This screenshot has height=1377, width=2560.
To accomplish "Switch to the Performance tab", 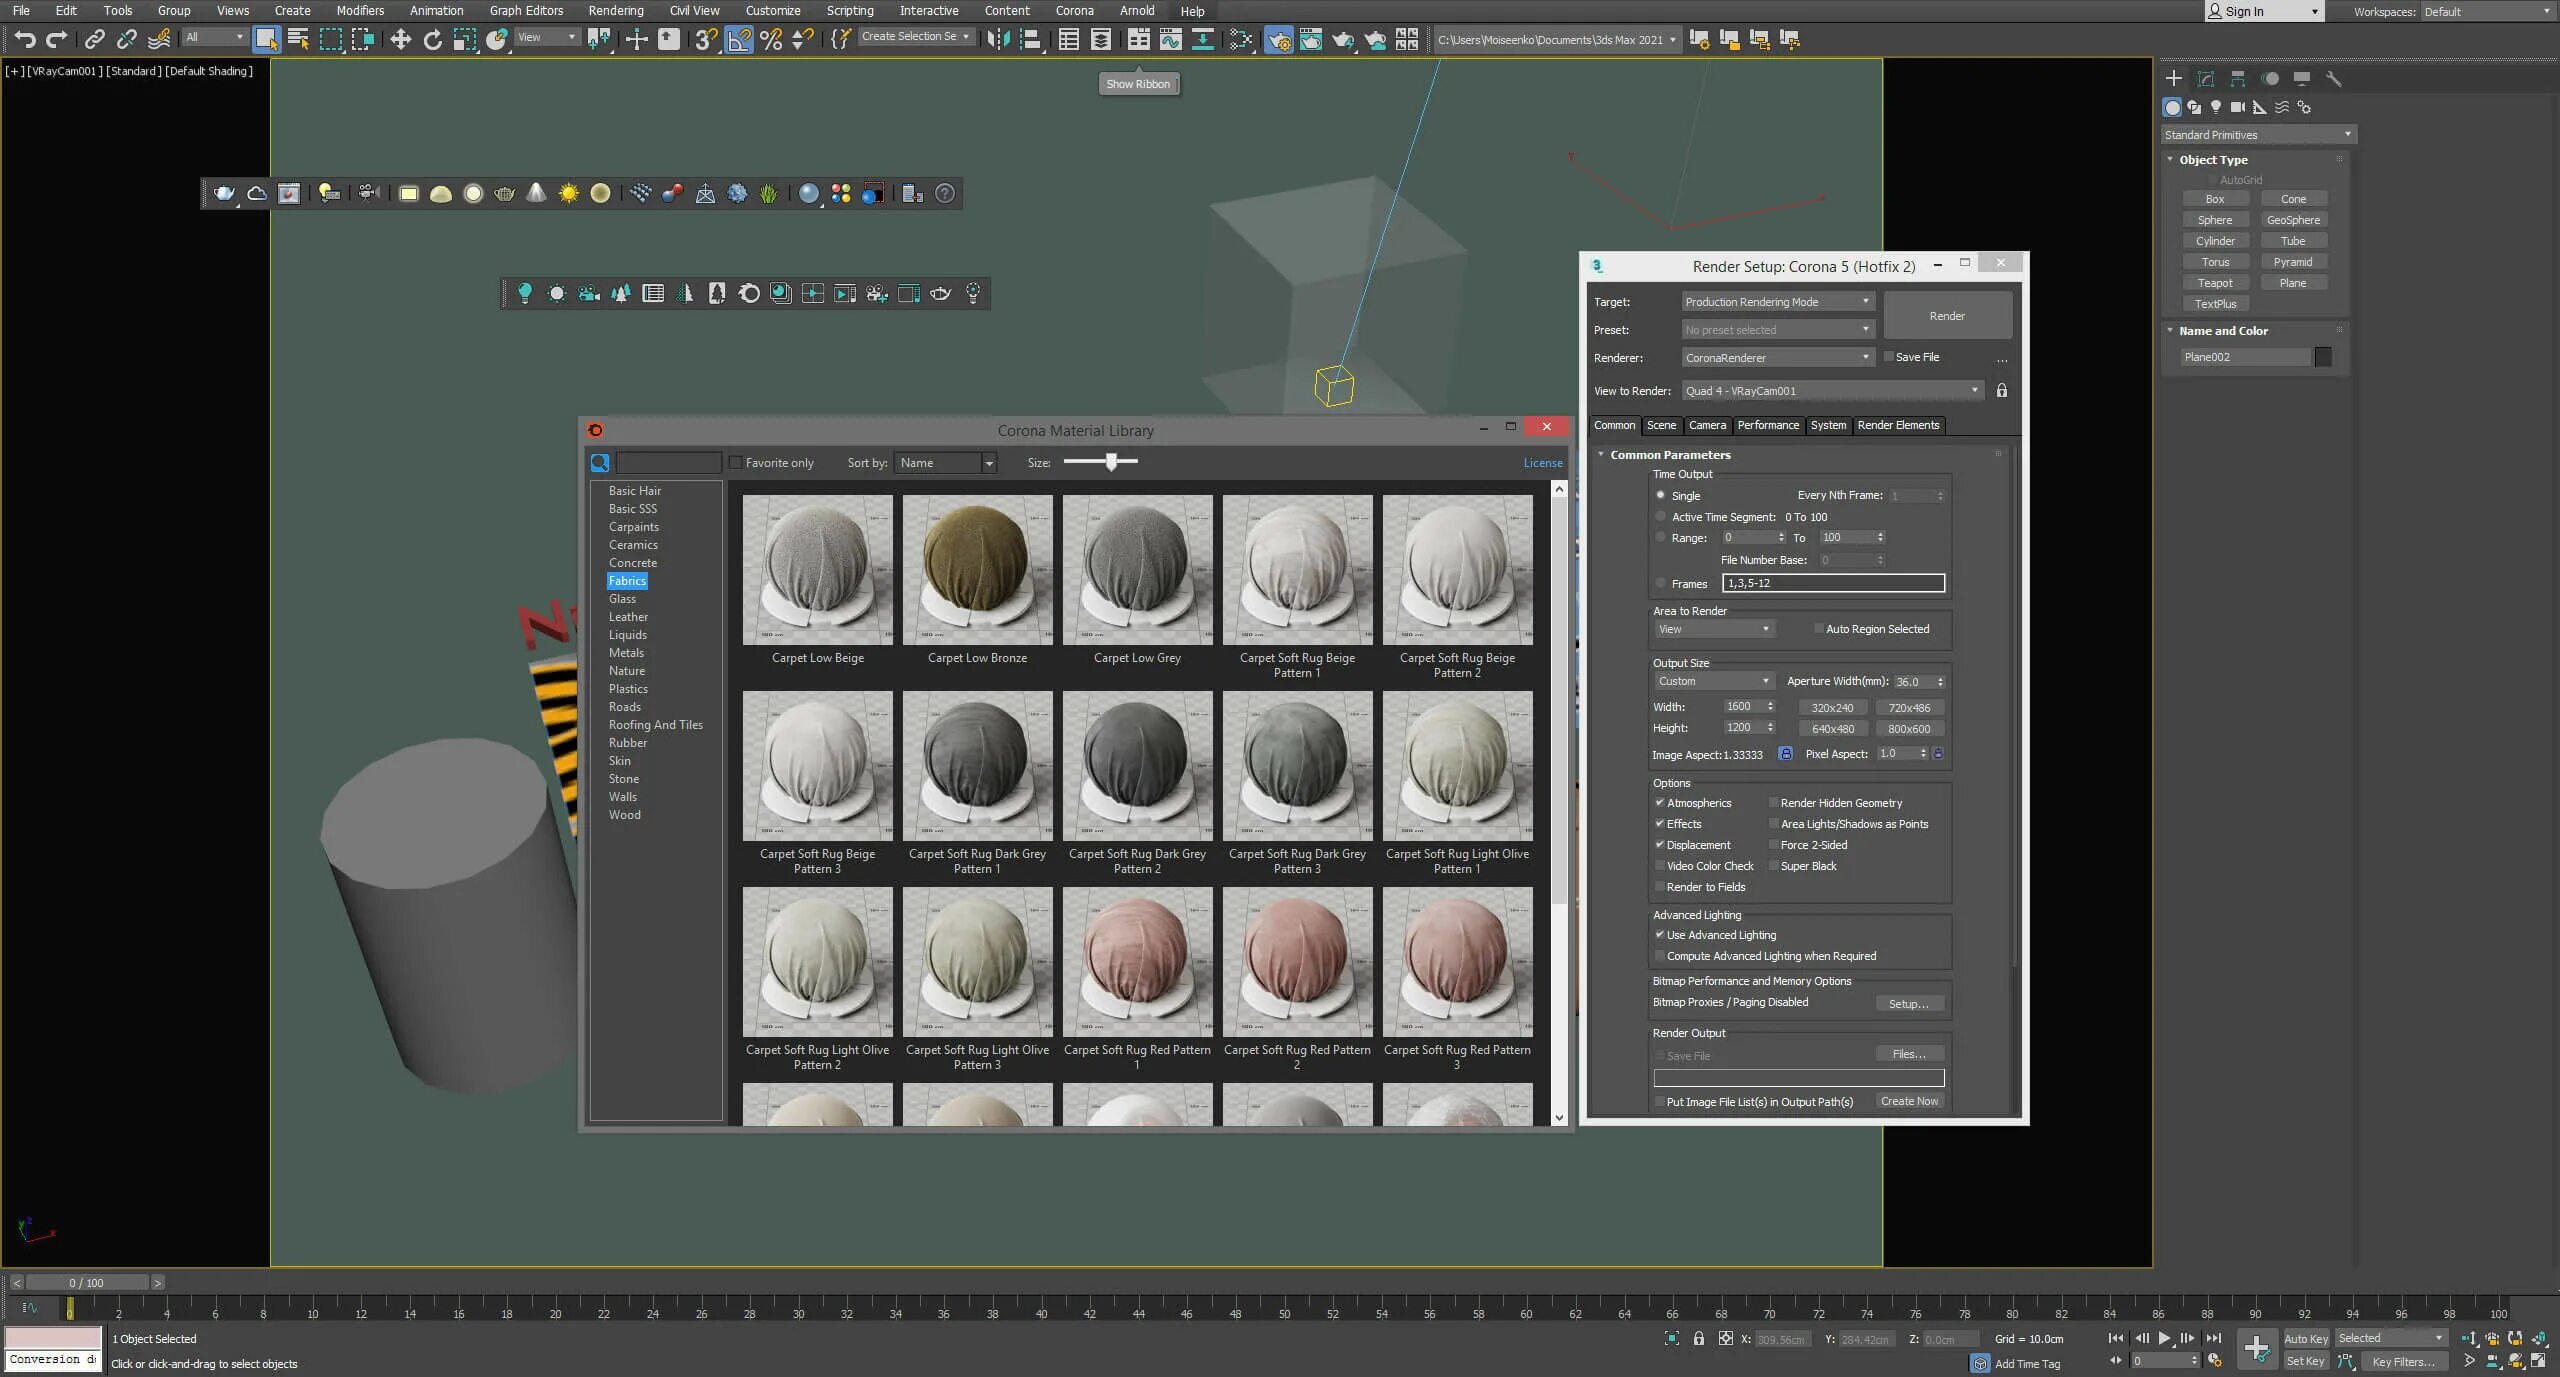I will click(1767, 425).
